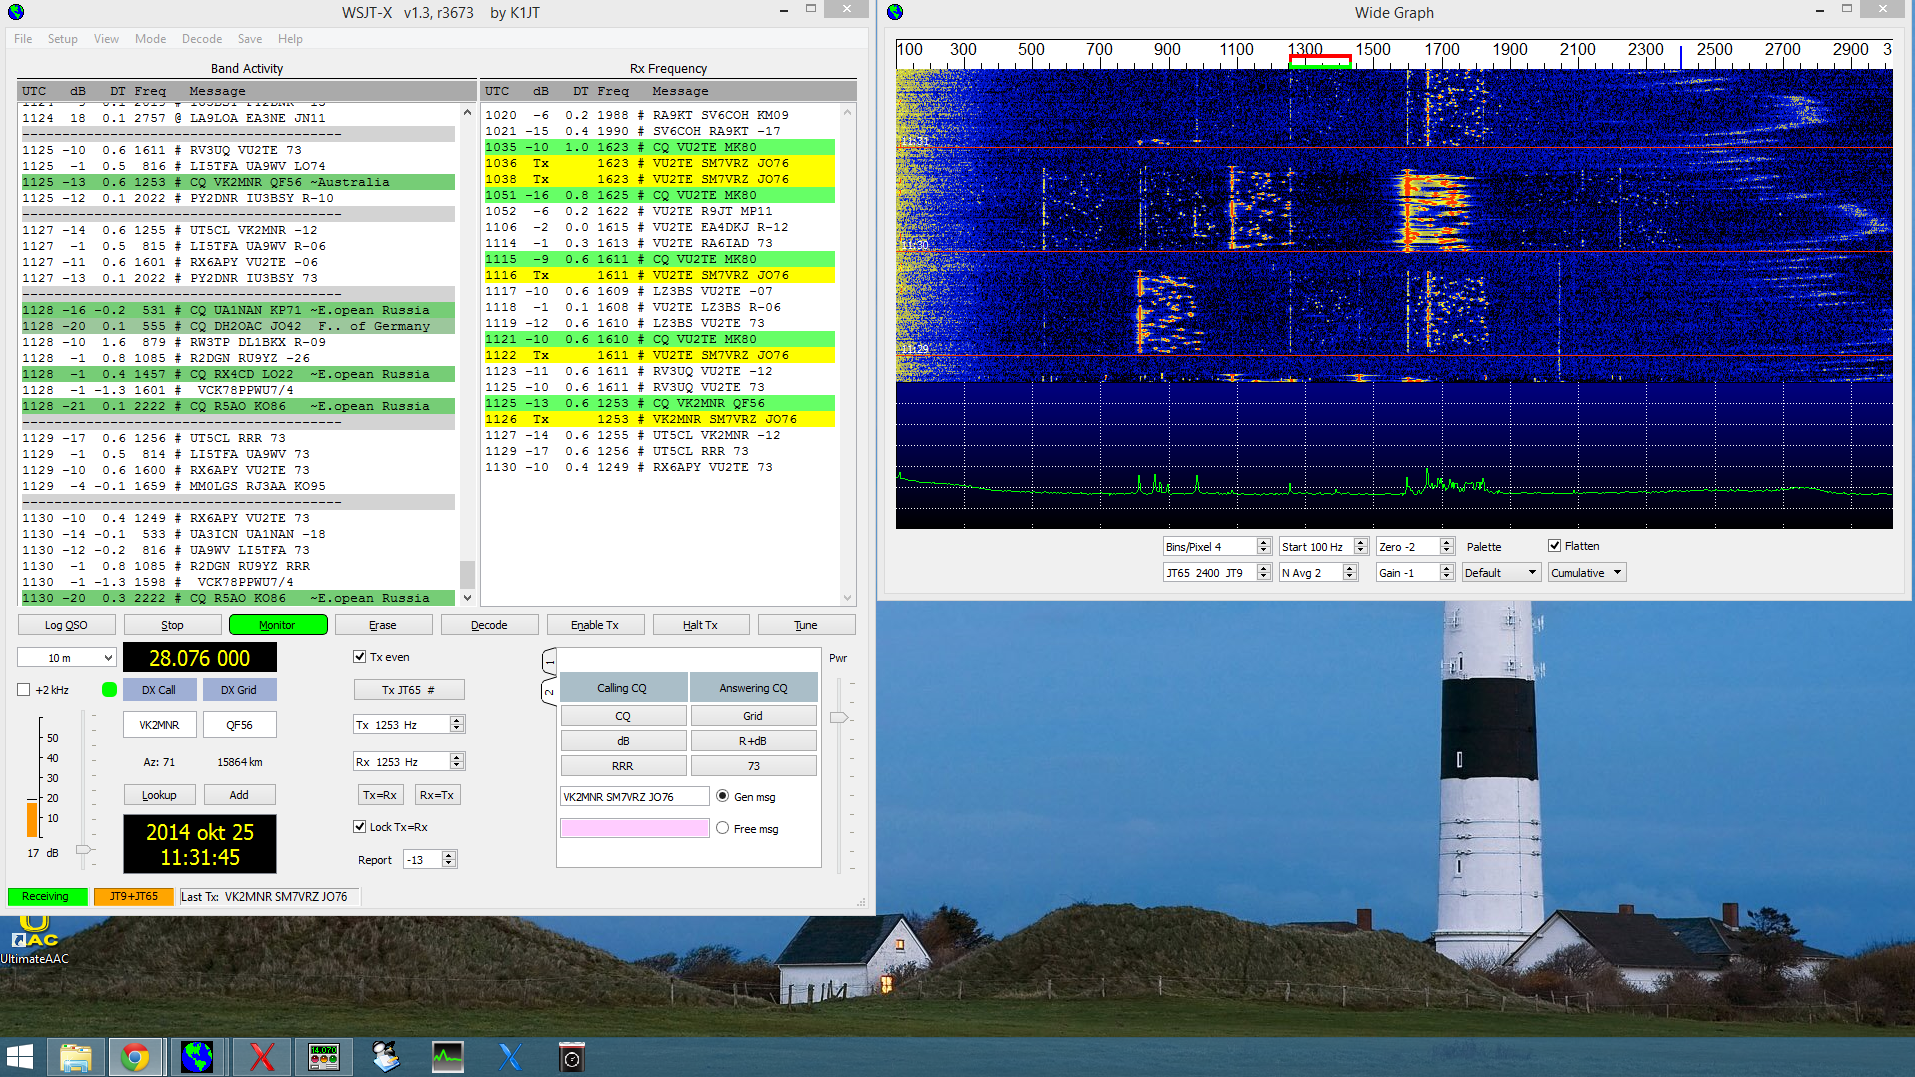This screenshot has height=1077, width=1915.
Task: Open Mode menu
Action: point(150,39)
